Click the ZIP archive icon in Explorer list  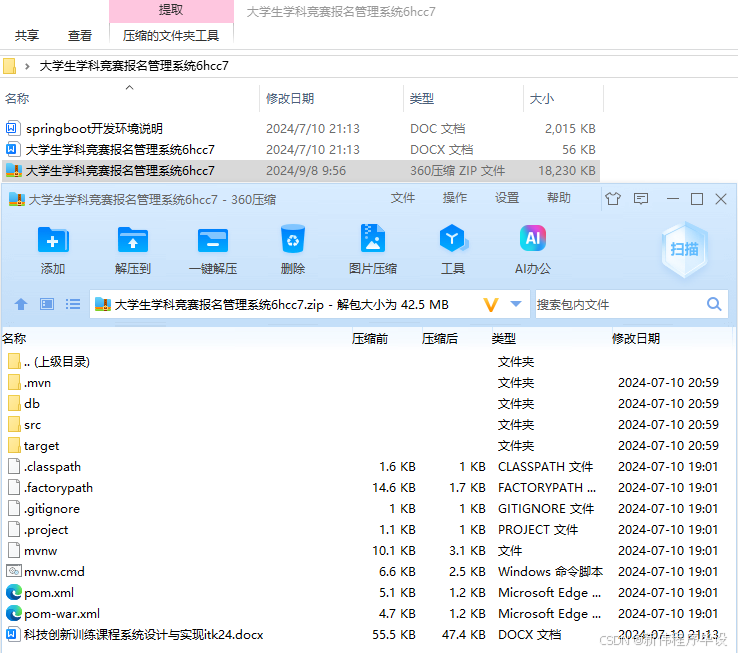coord(13,170)
